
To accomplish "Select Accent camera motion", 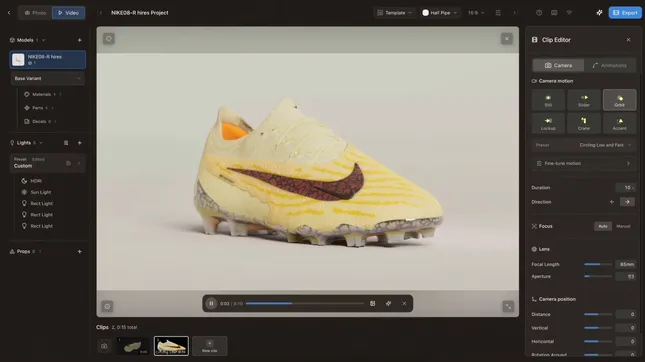I will 619,123.
